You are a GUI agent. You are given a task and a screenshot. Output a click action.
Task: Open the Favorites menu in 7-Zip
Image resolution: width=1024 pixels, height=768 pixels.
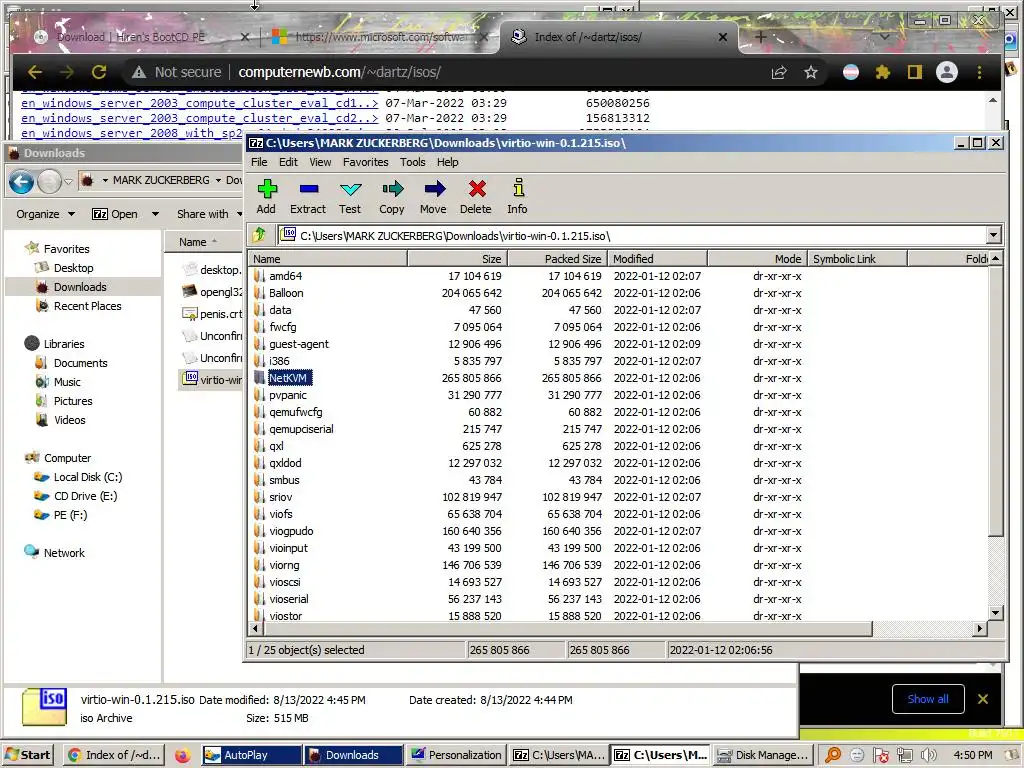click(x=366, y=162)
